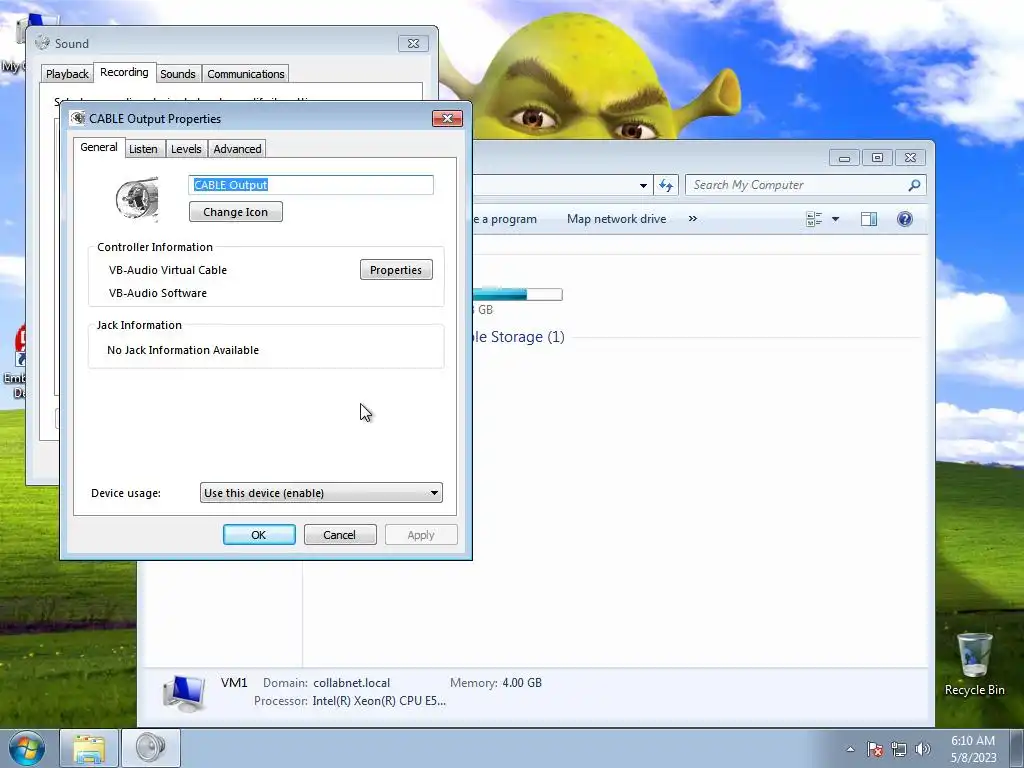
Task: Open the Start menu orb
Action: [27, 748]
